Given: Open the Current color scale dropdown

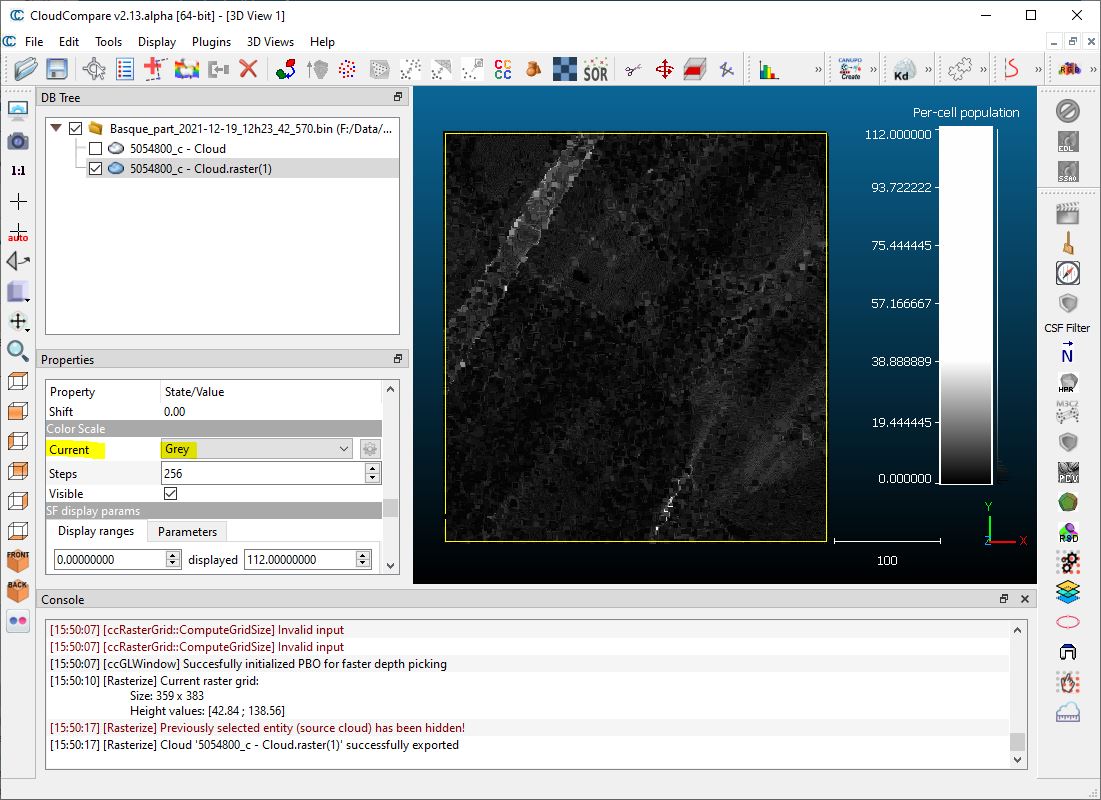Looking at the screenshot, I should (x=257, y=450).
